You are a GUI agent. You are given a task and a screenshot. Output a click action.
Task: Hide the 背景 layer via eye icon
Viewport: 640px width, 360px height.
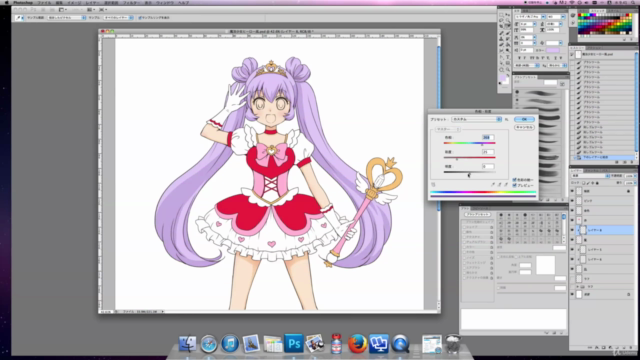click(x=572, y=294)
